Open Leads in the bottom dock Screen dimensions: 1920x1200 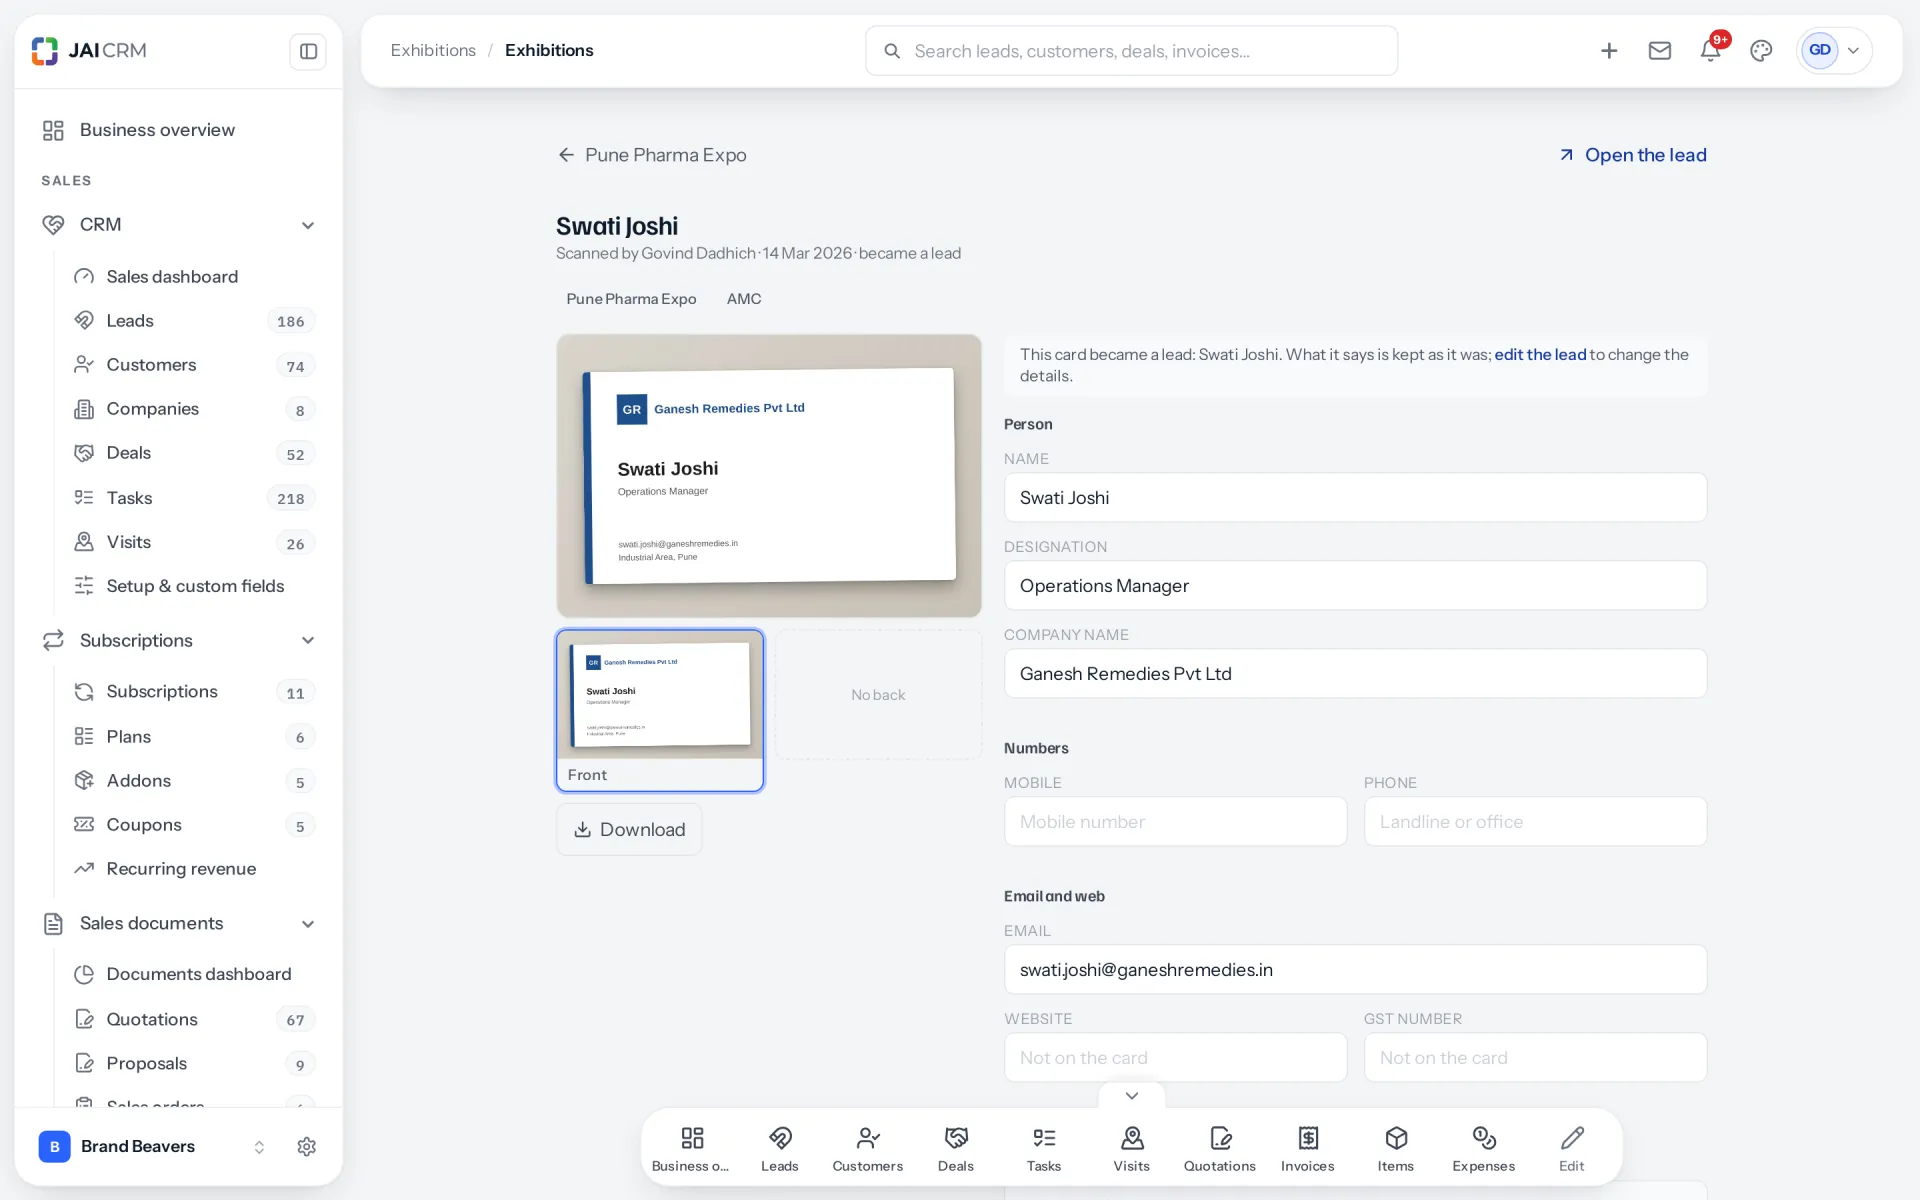coord(780,1148)
